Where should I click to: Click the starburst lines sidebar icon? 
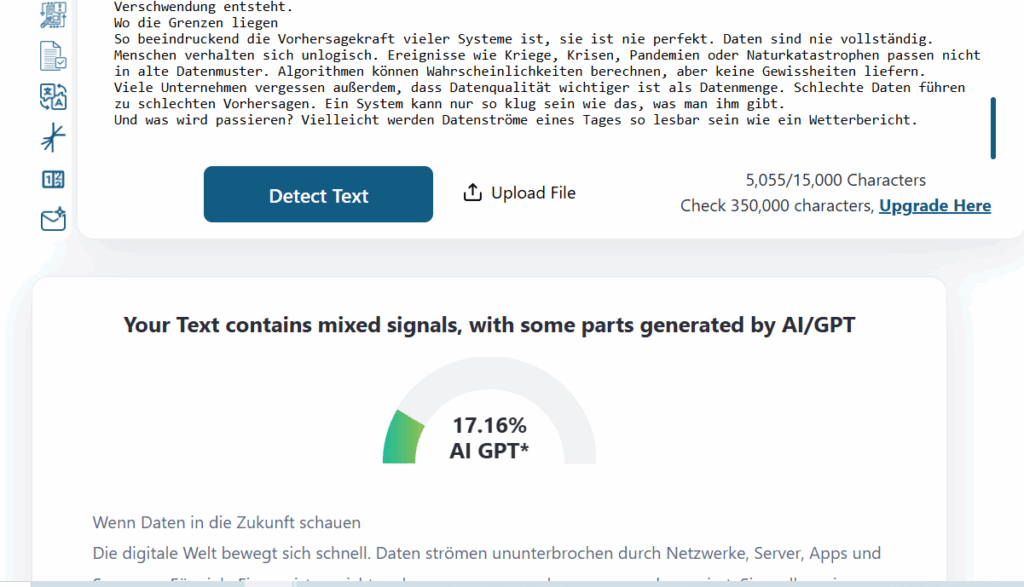point(53,138)
